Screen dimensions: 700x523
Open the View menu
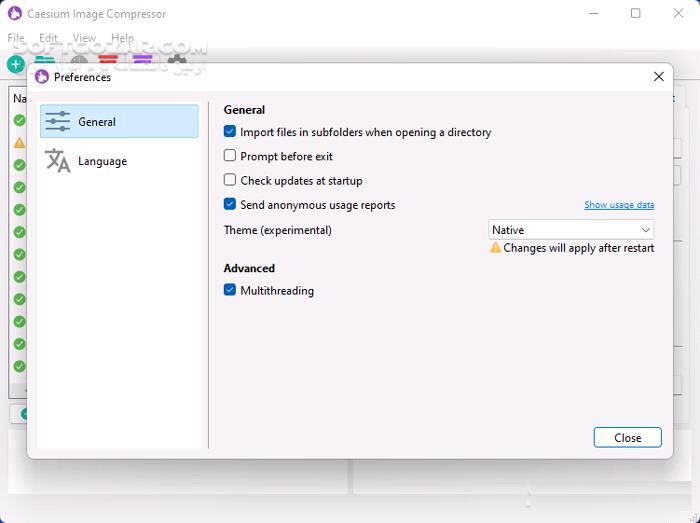[84, 38]
